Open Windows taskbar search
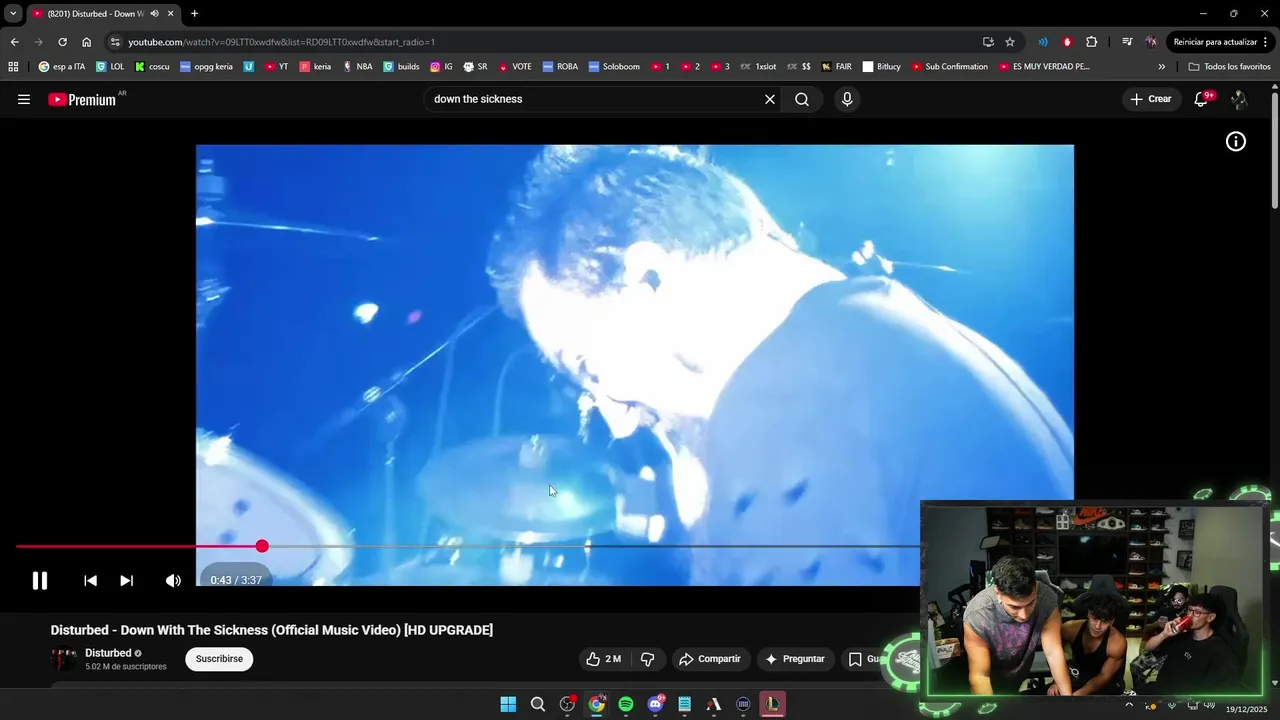 [537, 704]
